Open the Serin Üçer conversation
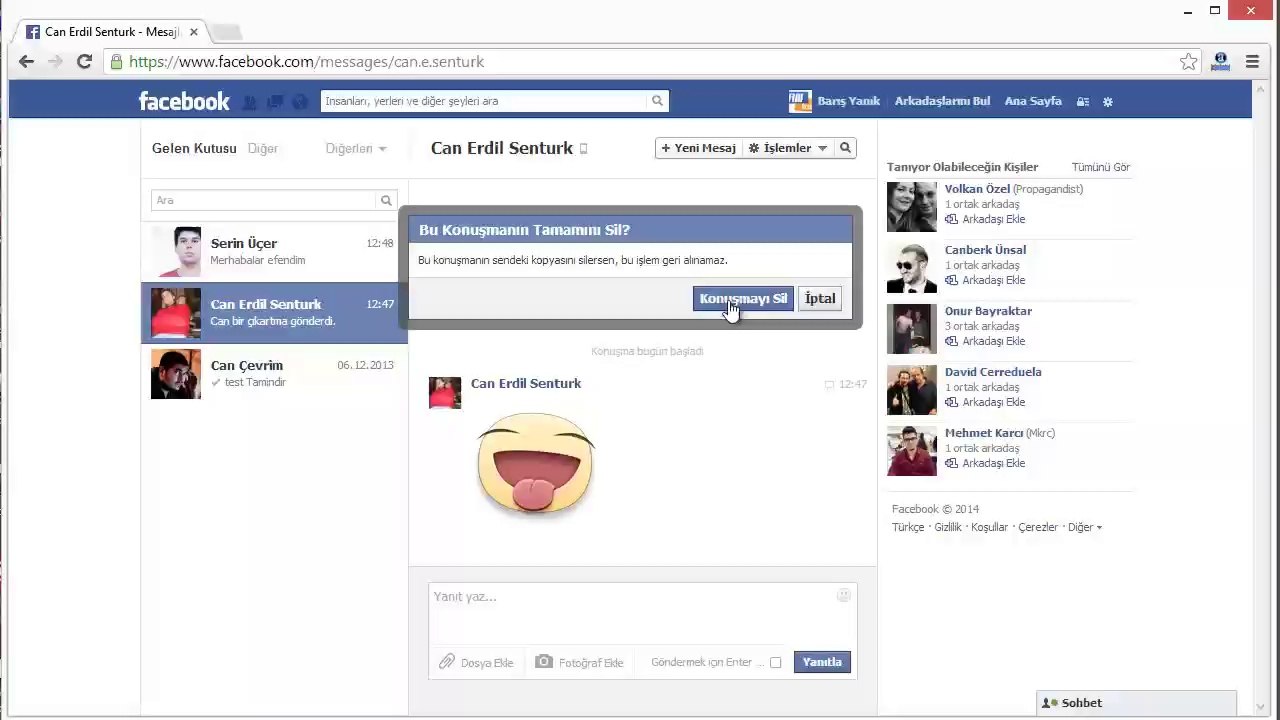 [x=274, y=251]
